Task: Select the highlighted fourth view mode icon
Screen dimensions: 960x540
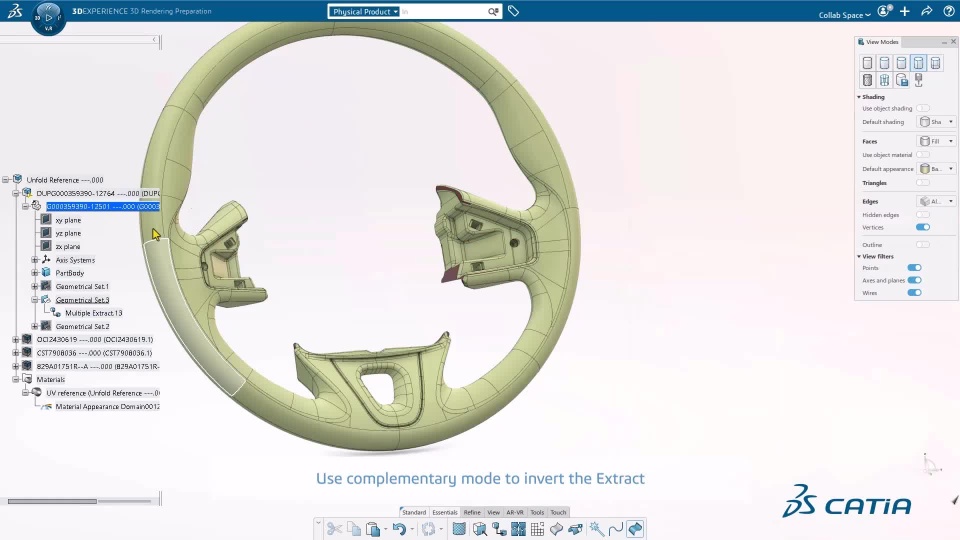Action: 918,62
